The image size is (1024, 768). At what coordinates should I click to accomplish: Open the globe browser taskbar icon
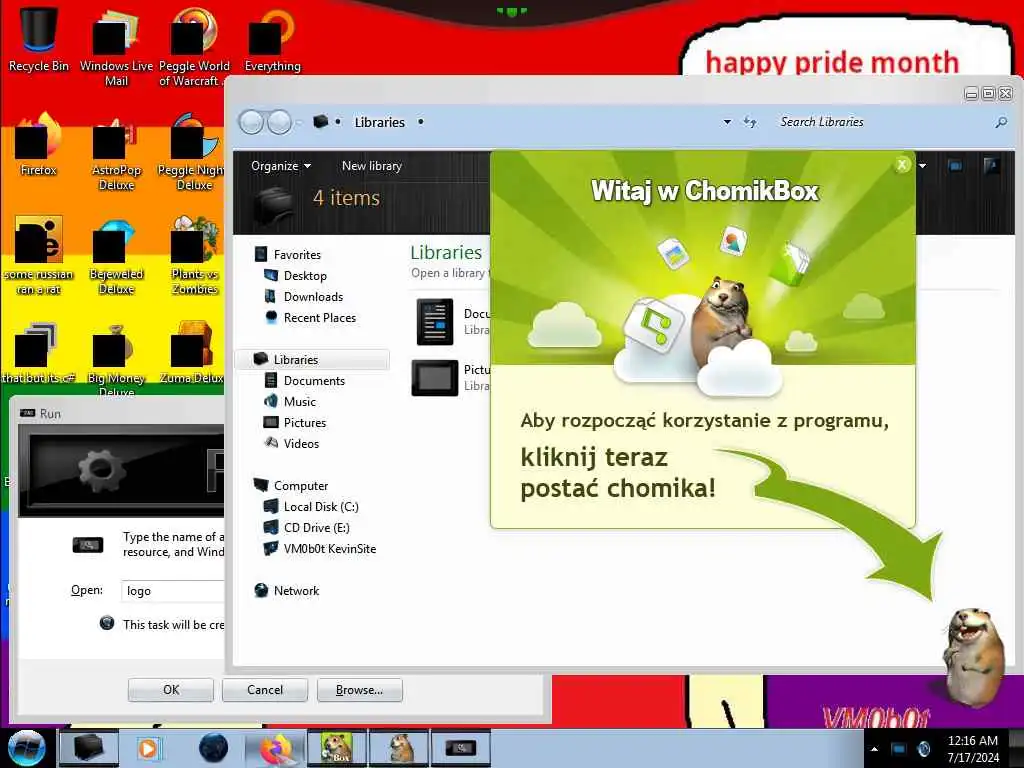tap(213, 748)
